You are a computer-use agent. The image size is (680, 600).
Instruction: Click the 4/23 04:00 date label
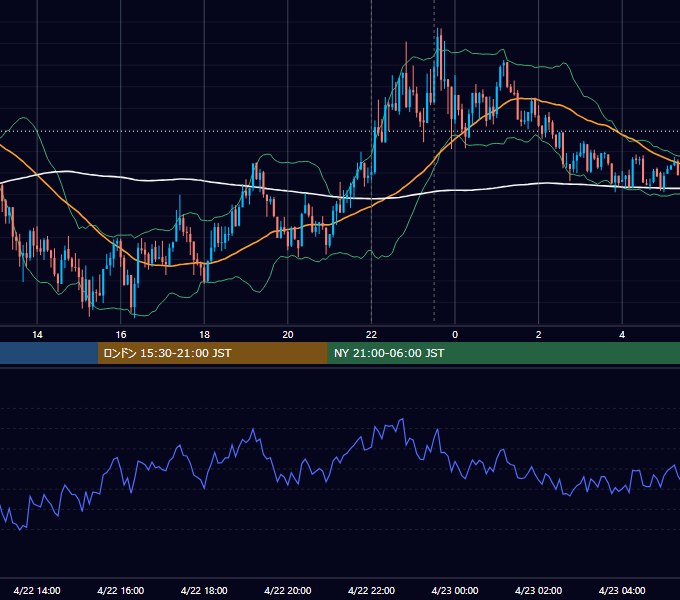pos(622,590)
